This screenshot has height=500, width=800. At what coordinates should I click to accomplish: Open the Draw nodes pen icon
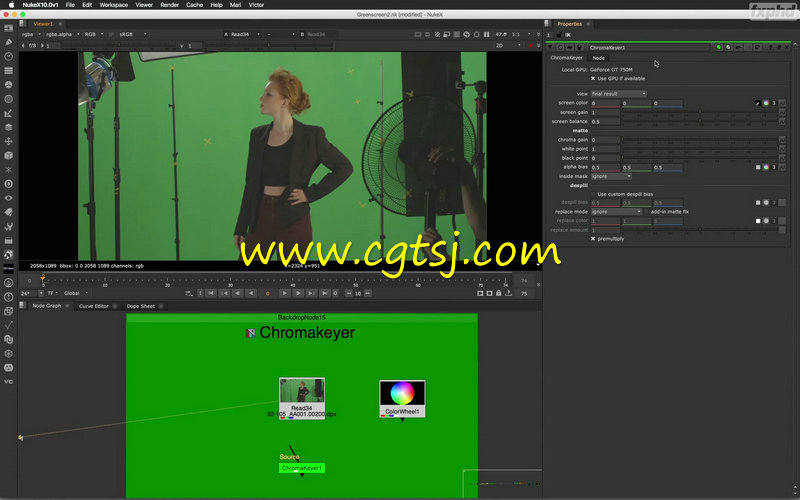[x=8, y=42]
